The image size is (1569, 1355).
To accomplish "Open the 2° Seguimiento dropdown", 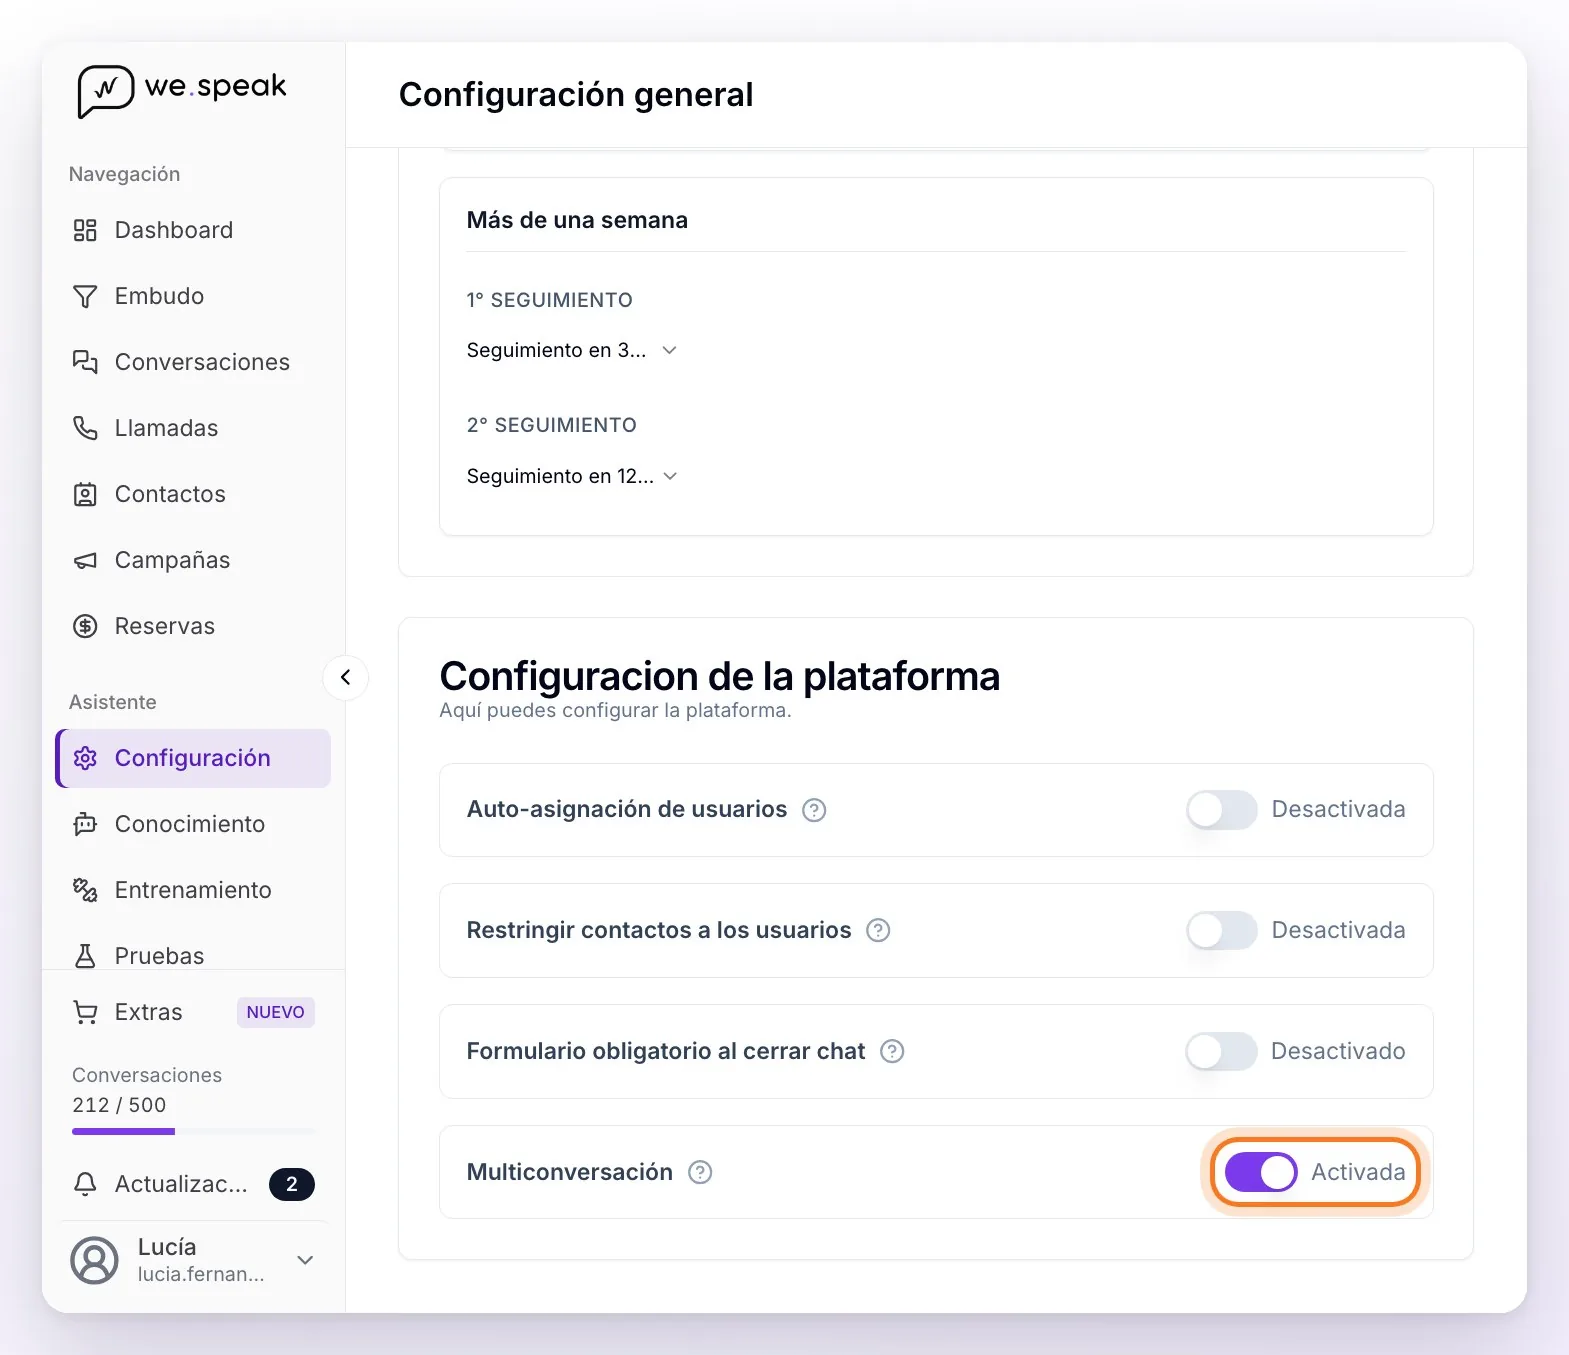I will (x=572, y=477).
